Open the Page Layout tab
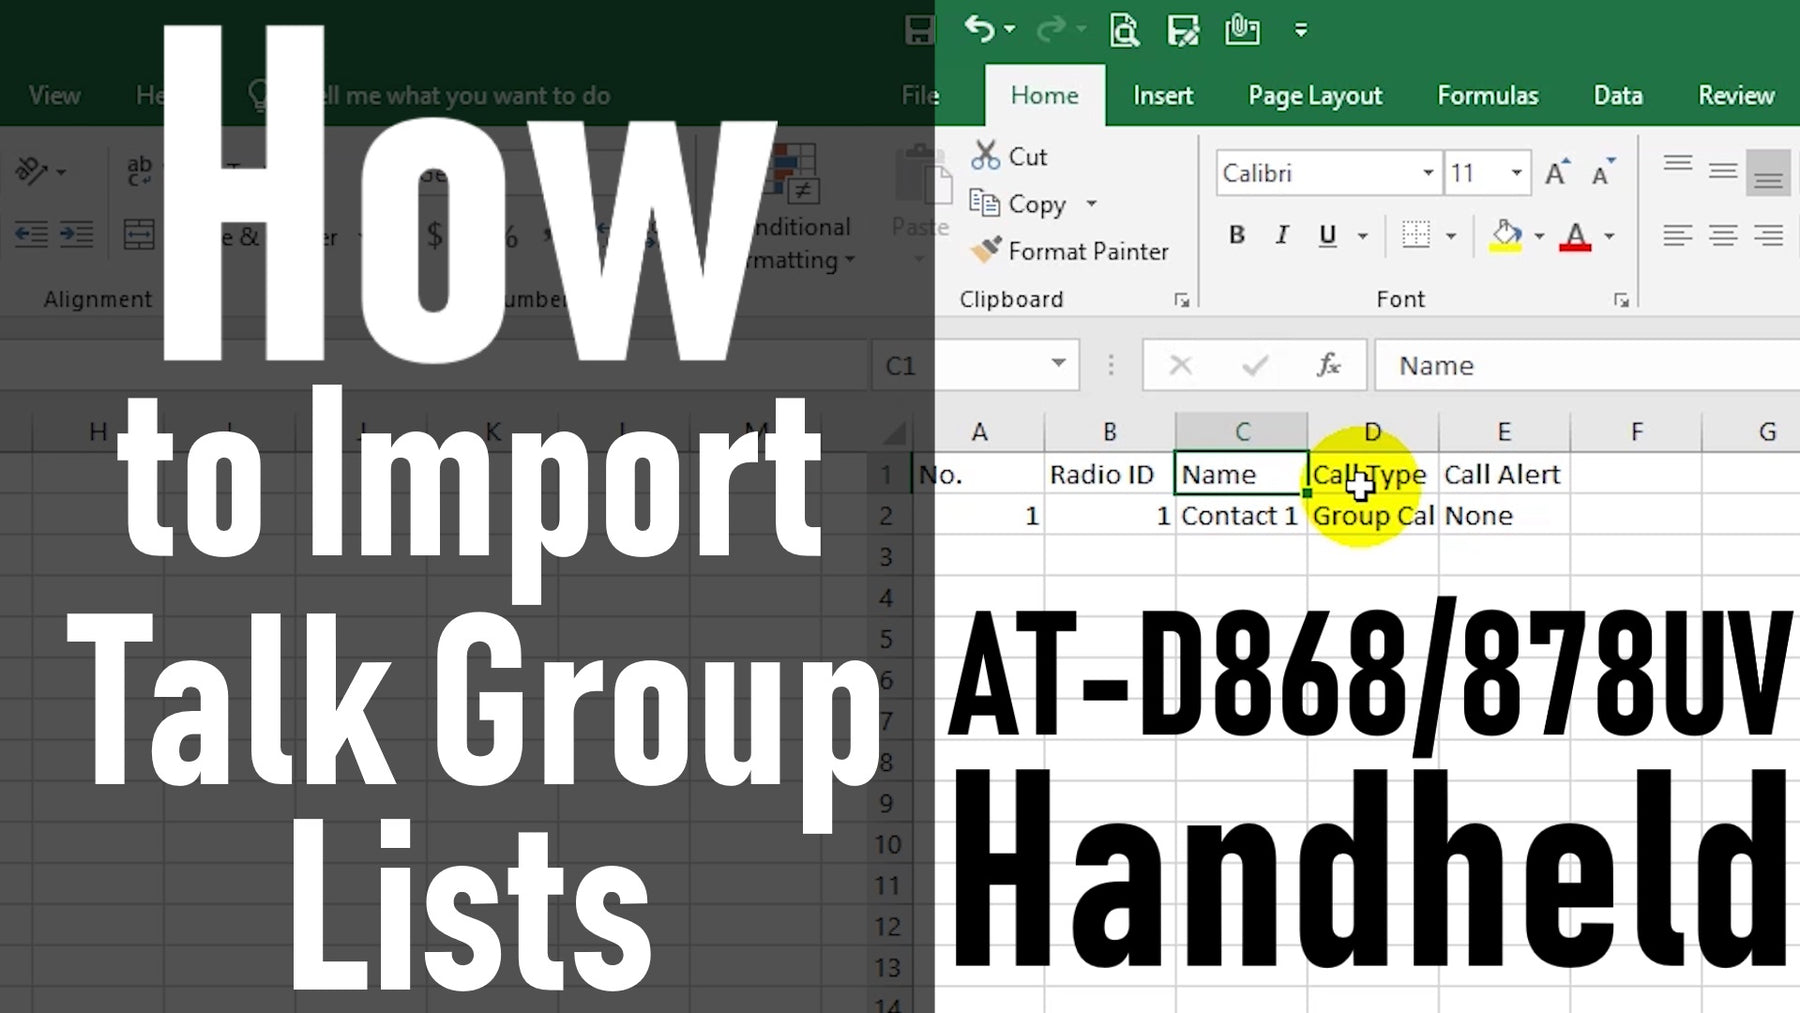This screenshot has height=1013, width=1800. click(x=1315, y=95)
